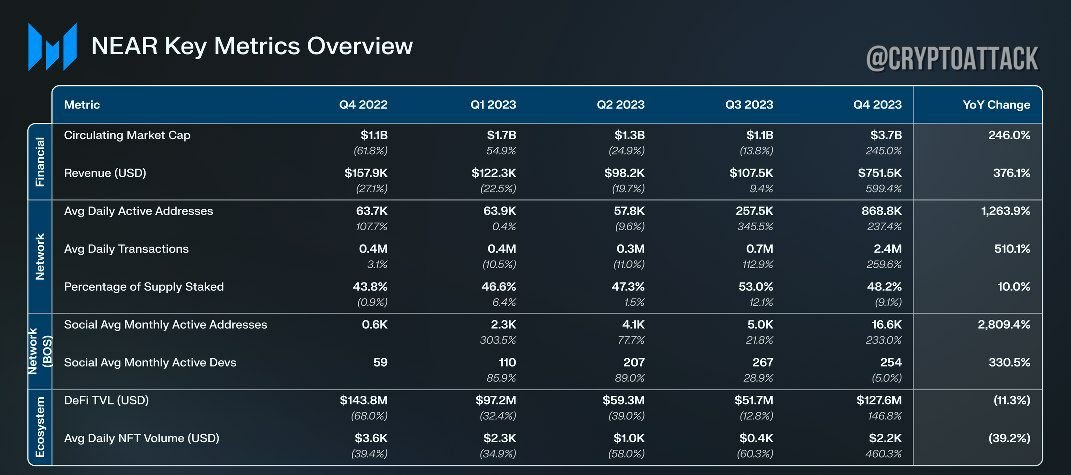This screenshot has width=1071, height=475.
Task: Click the $143.8M DeFi TVL value
Action: pyautogui.click(x=364, y=401)
